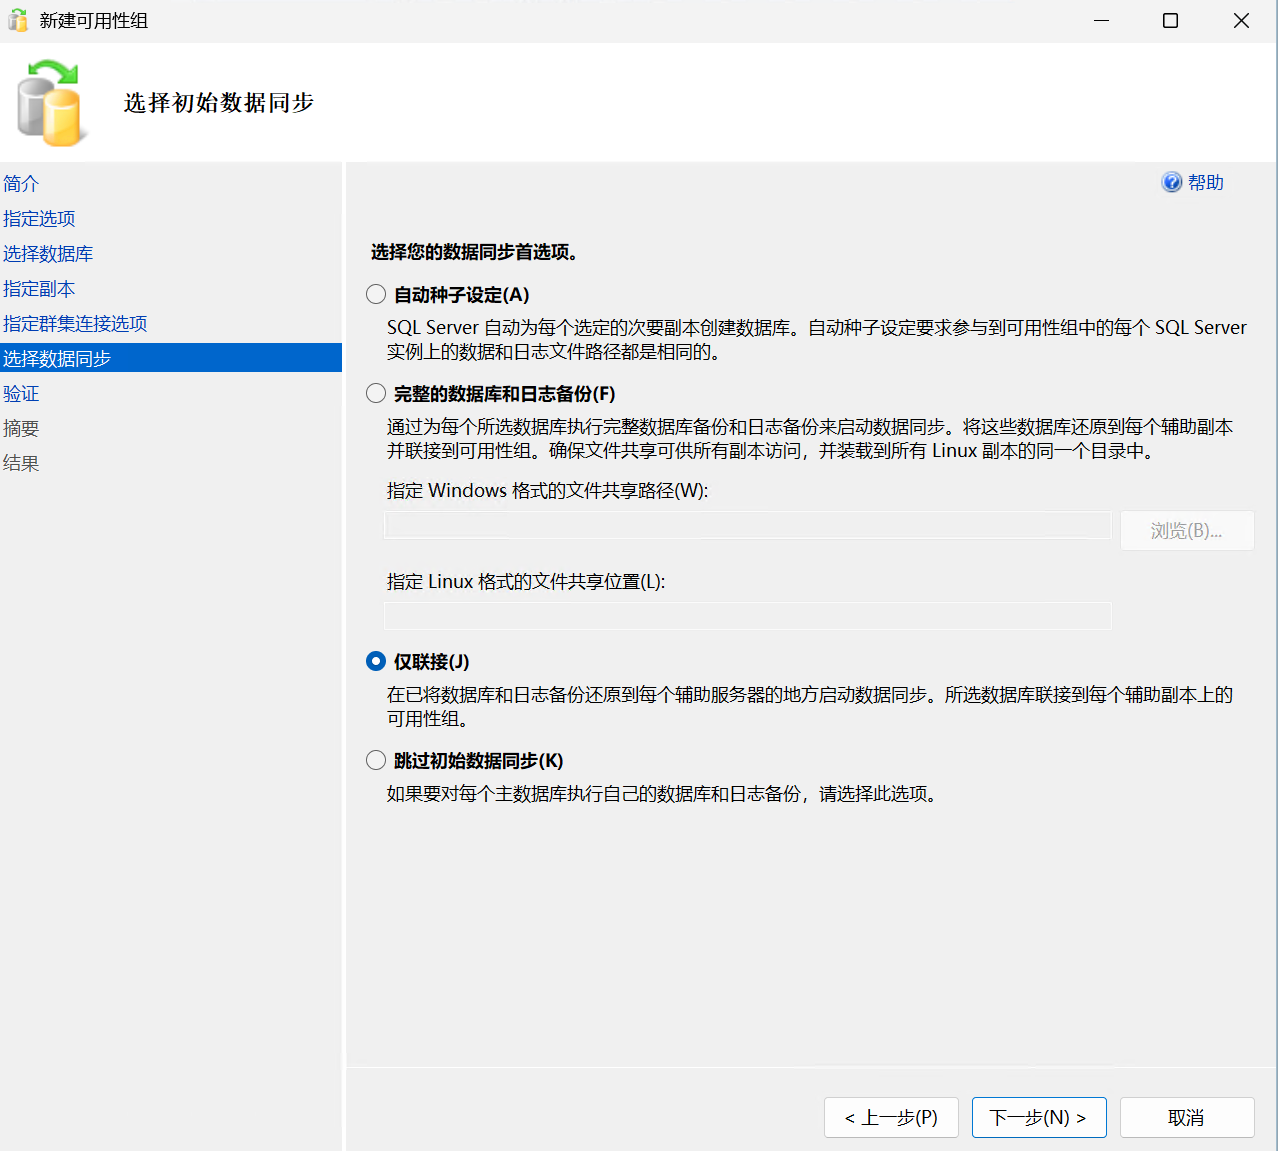The image size is (1278, 1151).
Task: Click the Linux file share location field
Action: click(747, 615)
